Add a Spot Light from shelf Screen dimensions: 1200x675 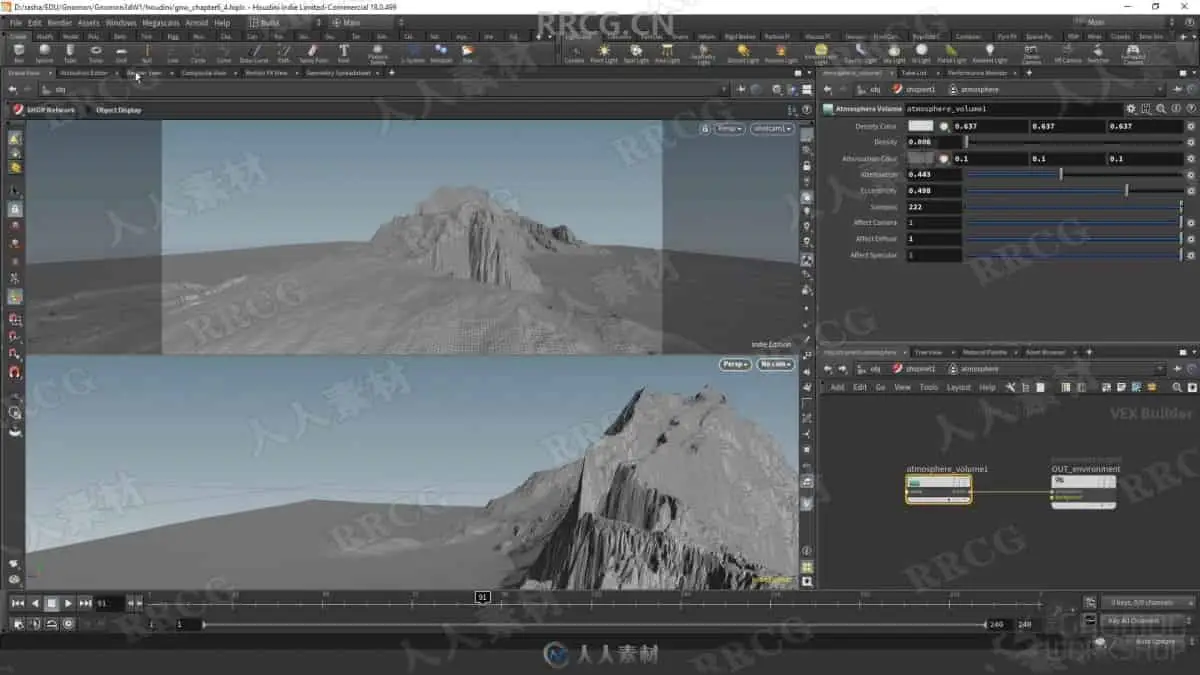click(x=636, y=52)
